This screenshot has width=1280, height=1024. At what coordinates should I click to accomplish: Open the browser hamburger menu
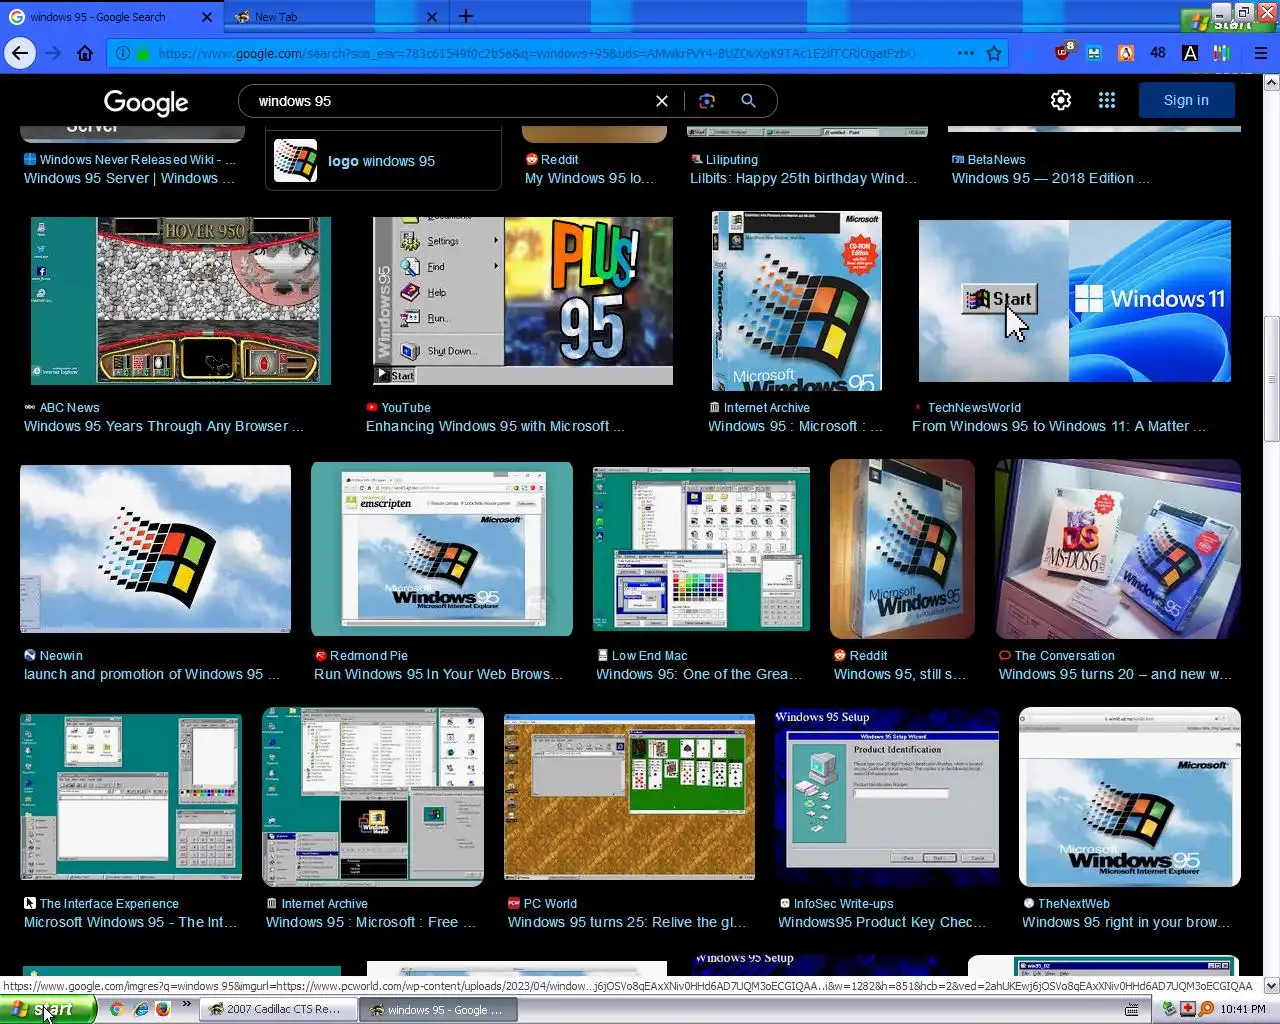(x=1261, y=53)
